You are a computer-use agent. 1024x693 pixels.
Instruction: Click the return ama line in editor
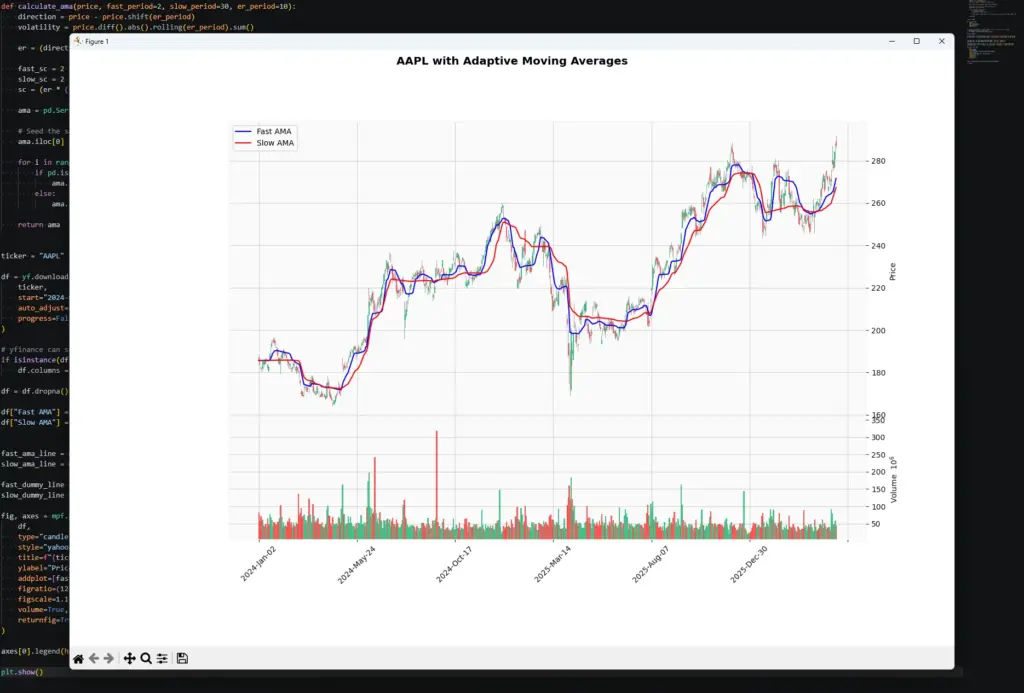[39, 225]
